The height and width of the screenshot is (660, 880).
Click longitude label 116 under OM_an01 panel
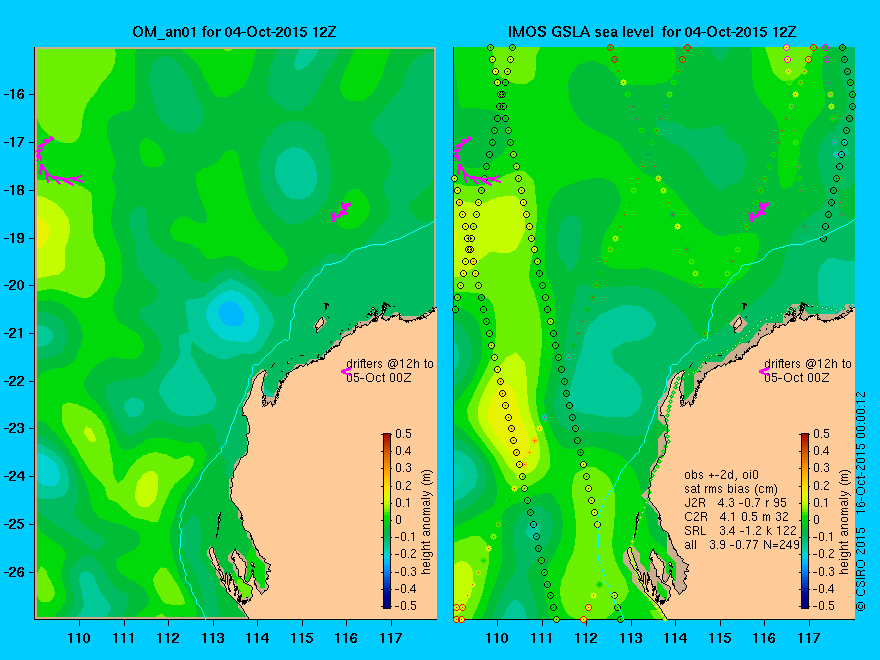[x=346, y=638]
